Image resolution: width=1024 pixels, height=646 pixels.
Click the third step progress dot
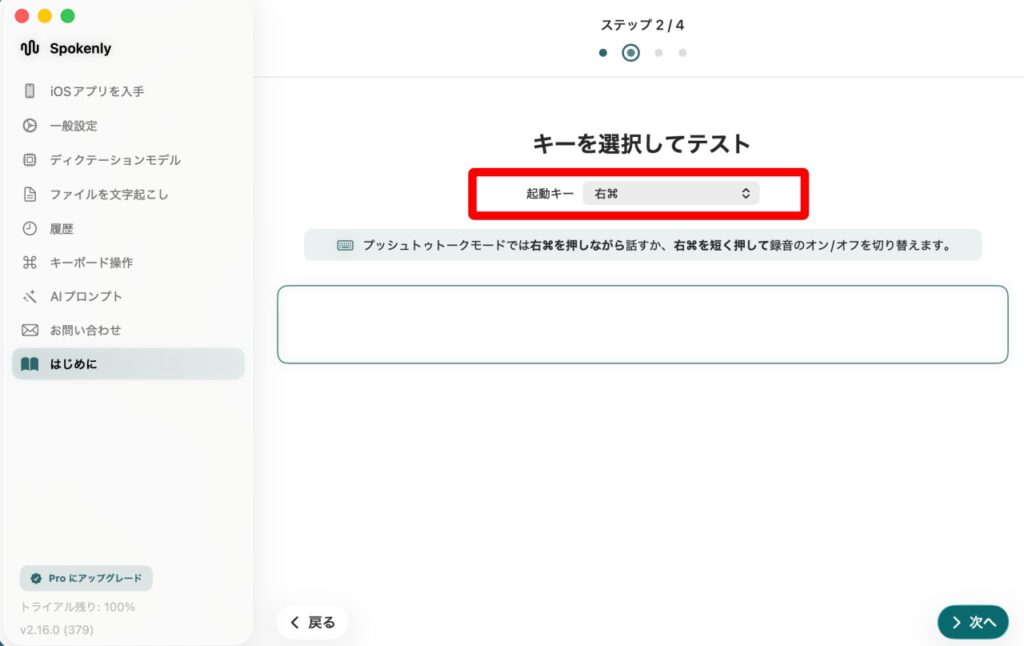658,53
